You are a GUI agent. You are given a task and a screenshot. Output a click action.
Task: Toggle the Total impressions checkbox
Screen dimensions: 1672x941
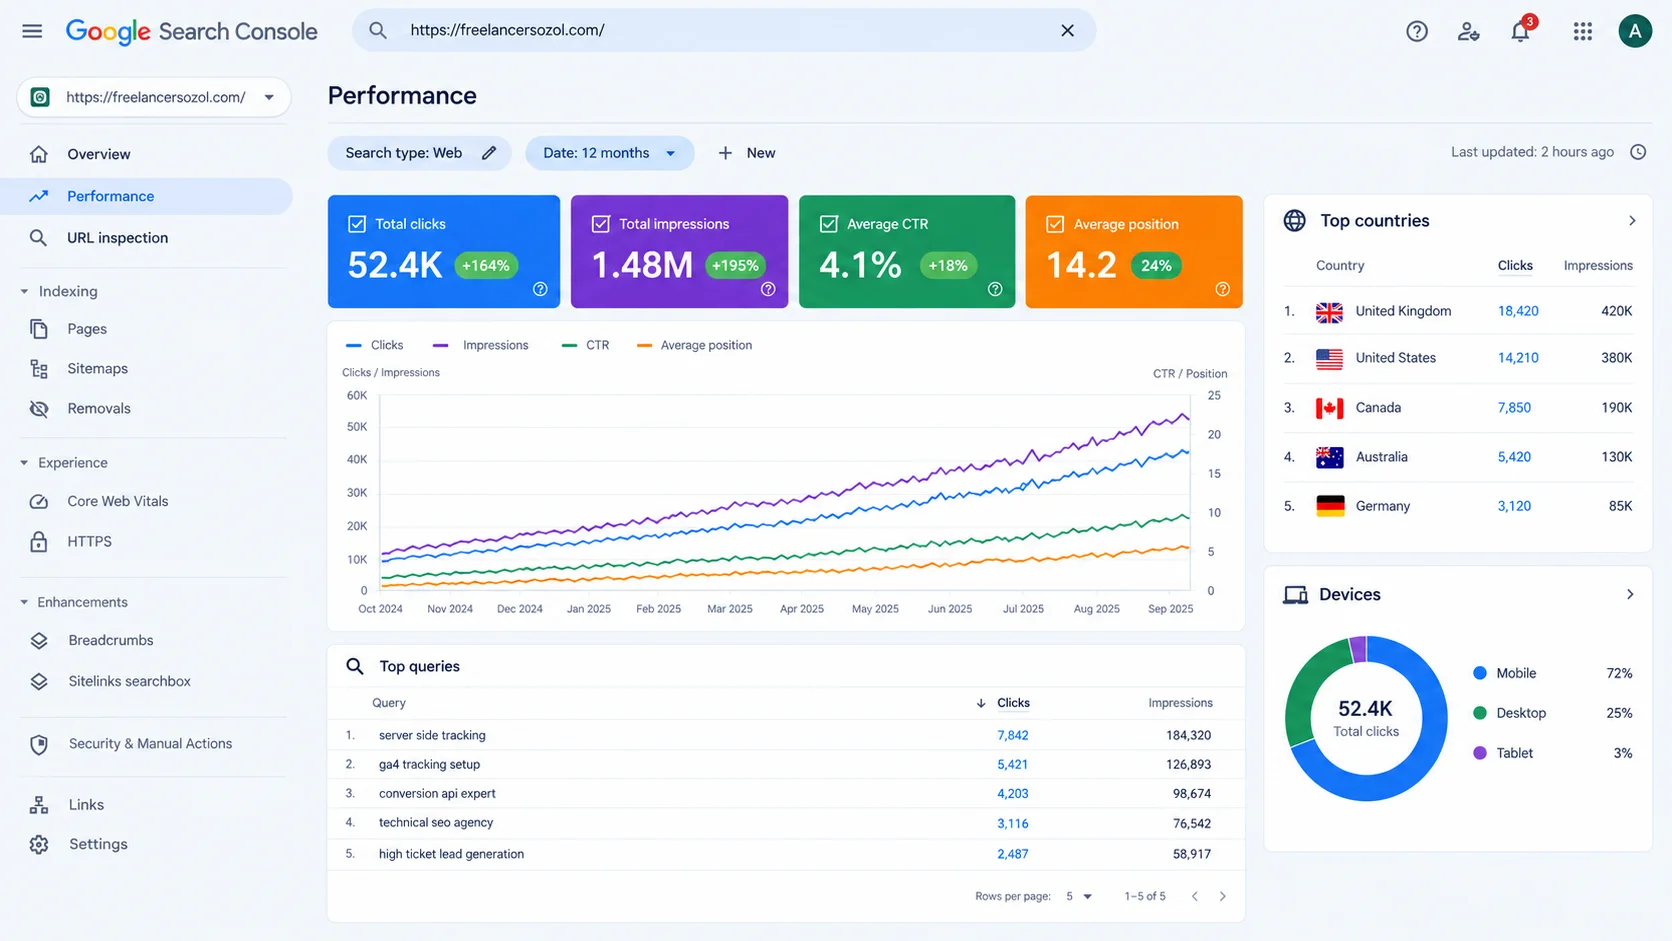point(601,224)
